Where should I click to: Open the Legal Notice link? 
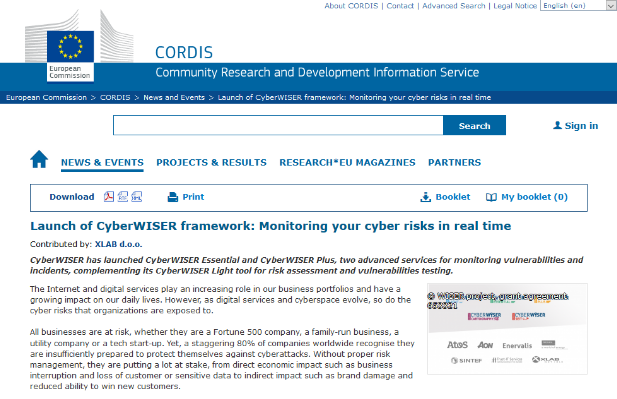(x=515, y=6)
